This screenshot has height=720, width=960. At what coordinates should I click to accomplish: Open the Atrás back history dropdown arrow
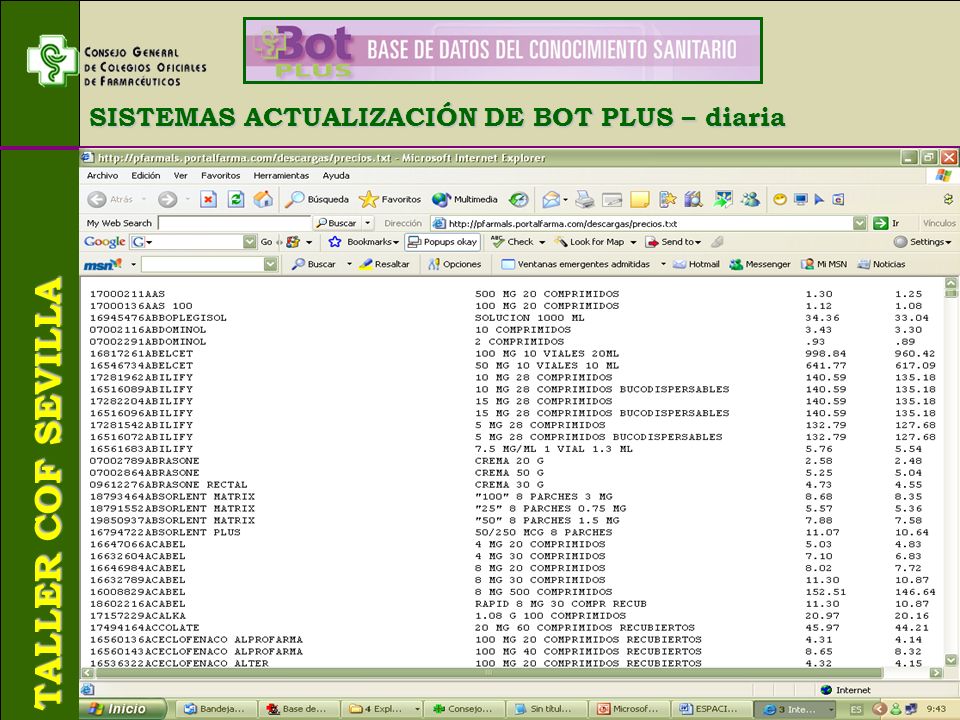(144, 200)
